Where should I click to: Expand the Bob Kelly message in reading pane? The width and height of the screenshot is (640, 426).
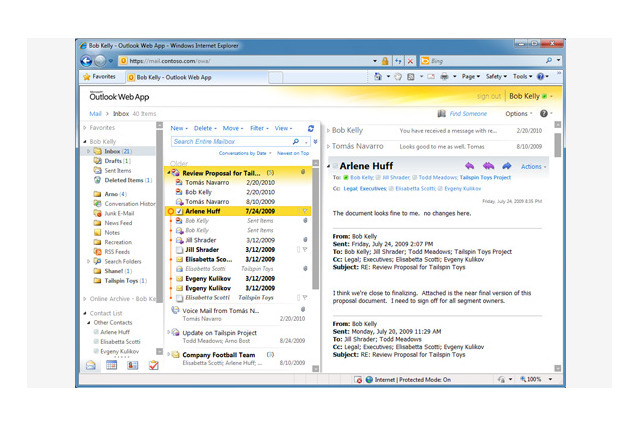[329, 131]
